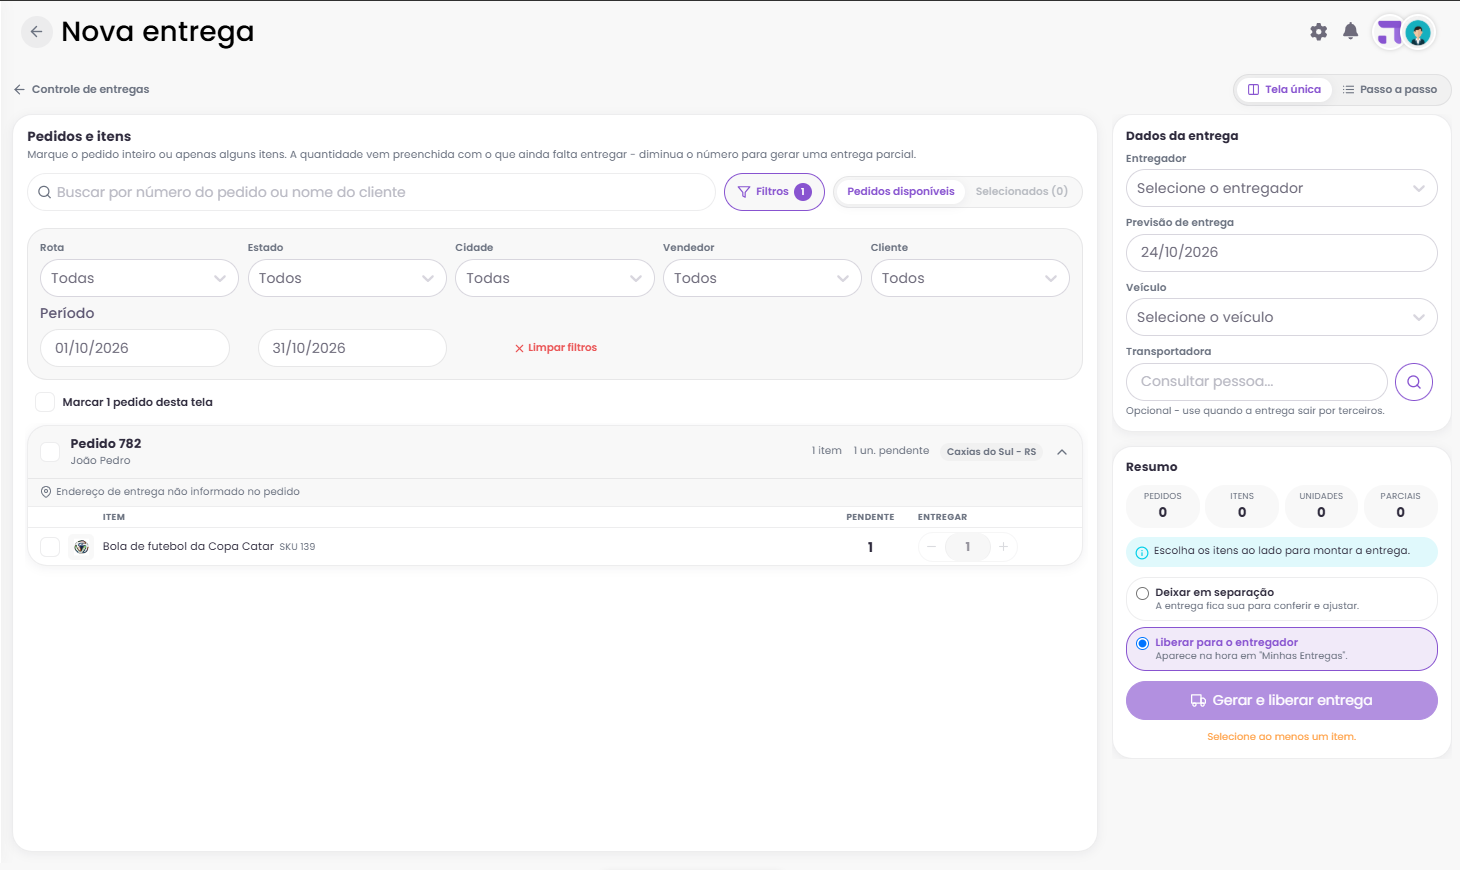Viewport: 1460px width, 870px height.
Task: Switch to 'Passo a passo' view
Action: (x=1390, y=90)
